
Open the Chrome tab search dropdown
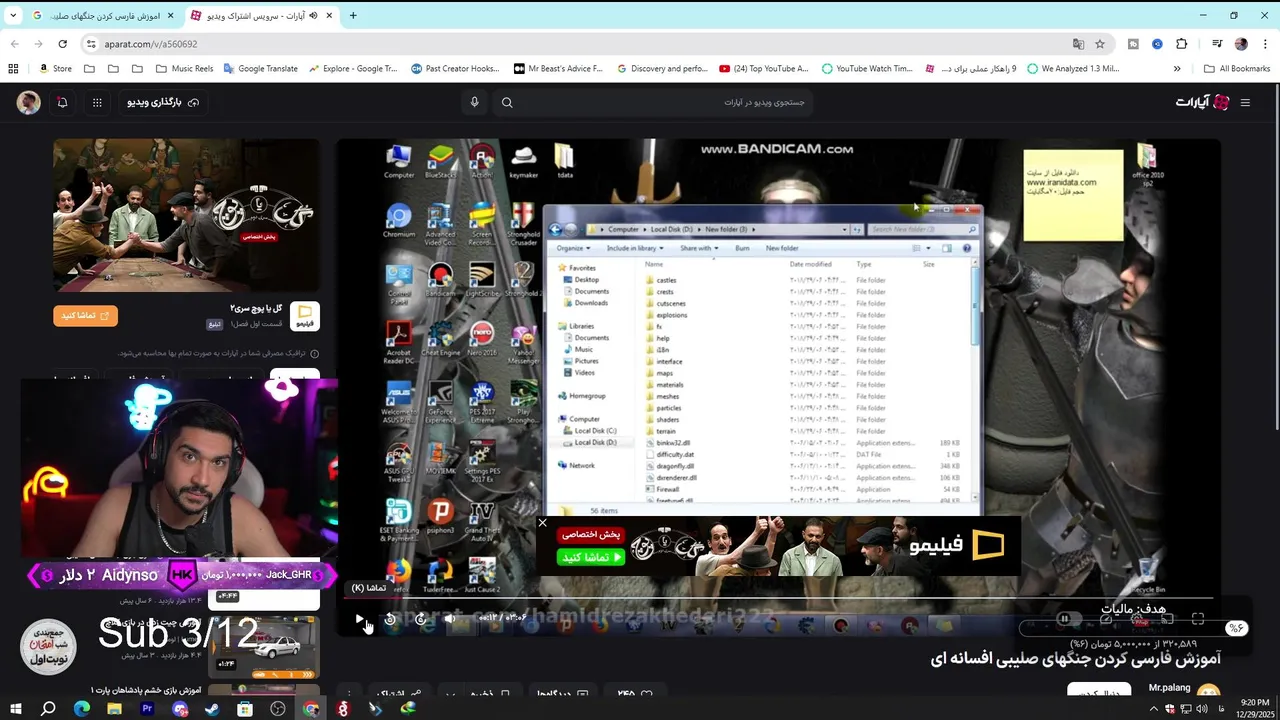pyautogui.click(x=12, y=16)
